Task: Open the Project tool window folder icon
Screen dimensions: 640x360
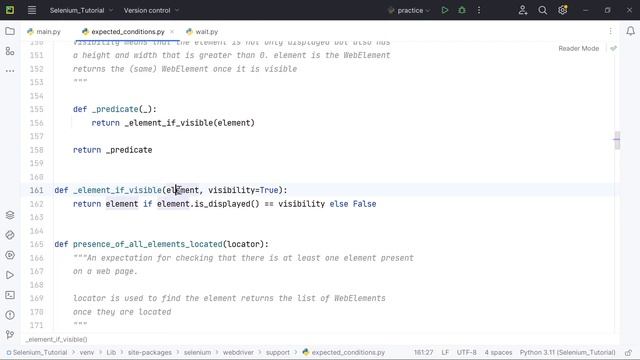Action: click(x=10, y=31)
